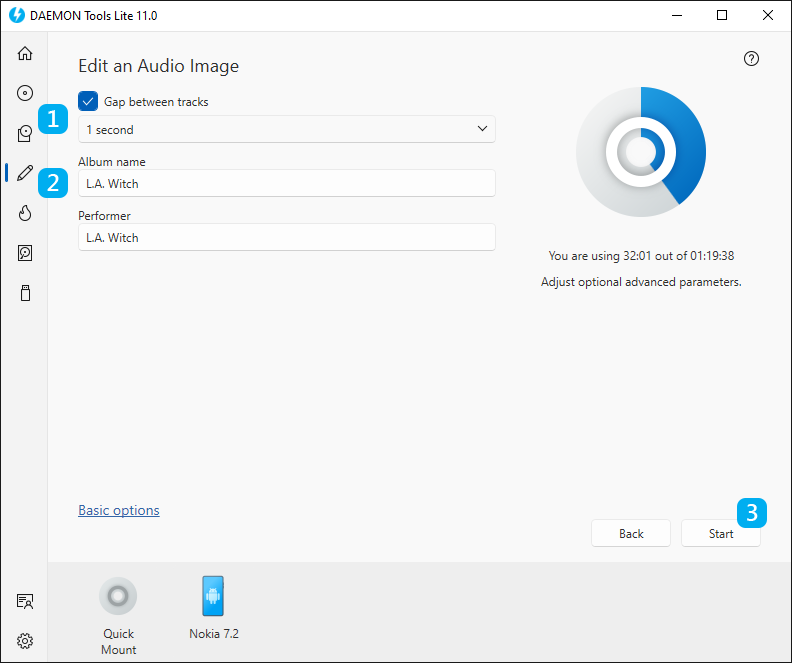Click the 'Edit an Audio Image' heading
The width and height of the screenshot is (792, 663).
pos(159,66)
